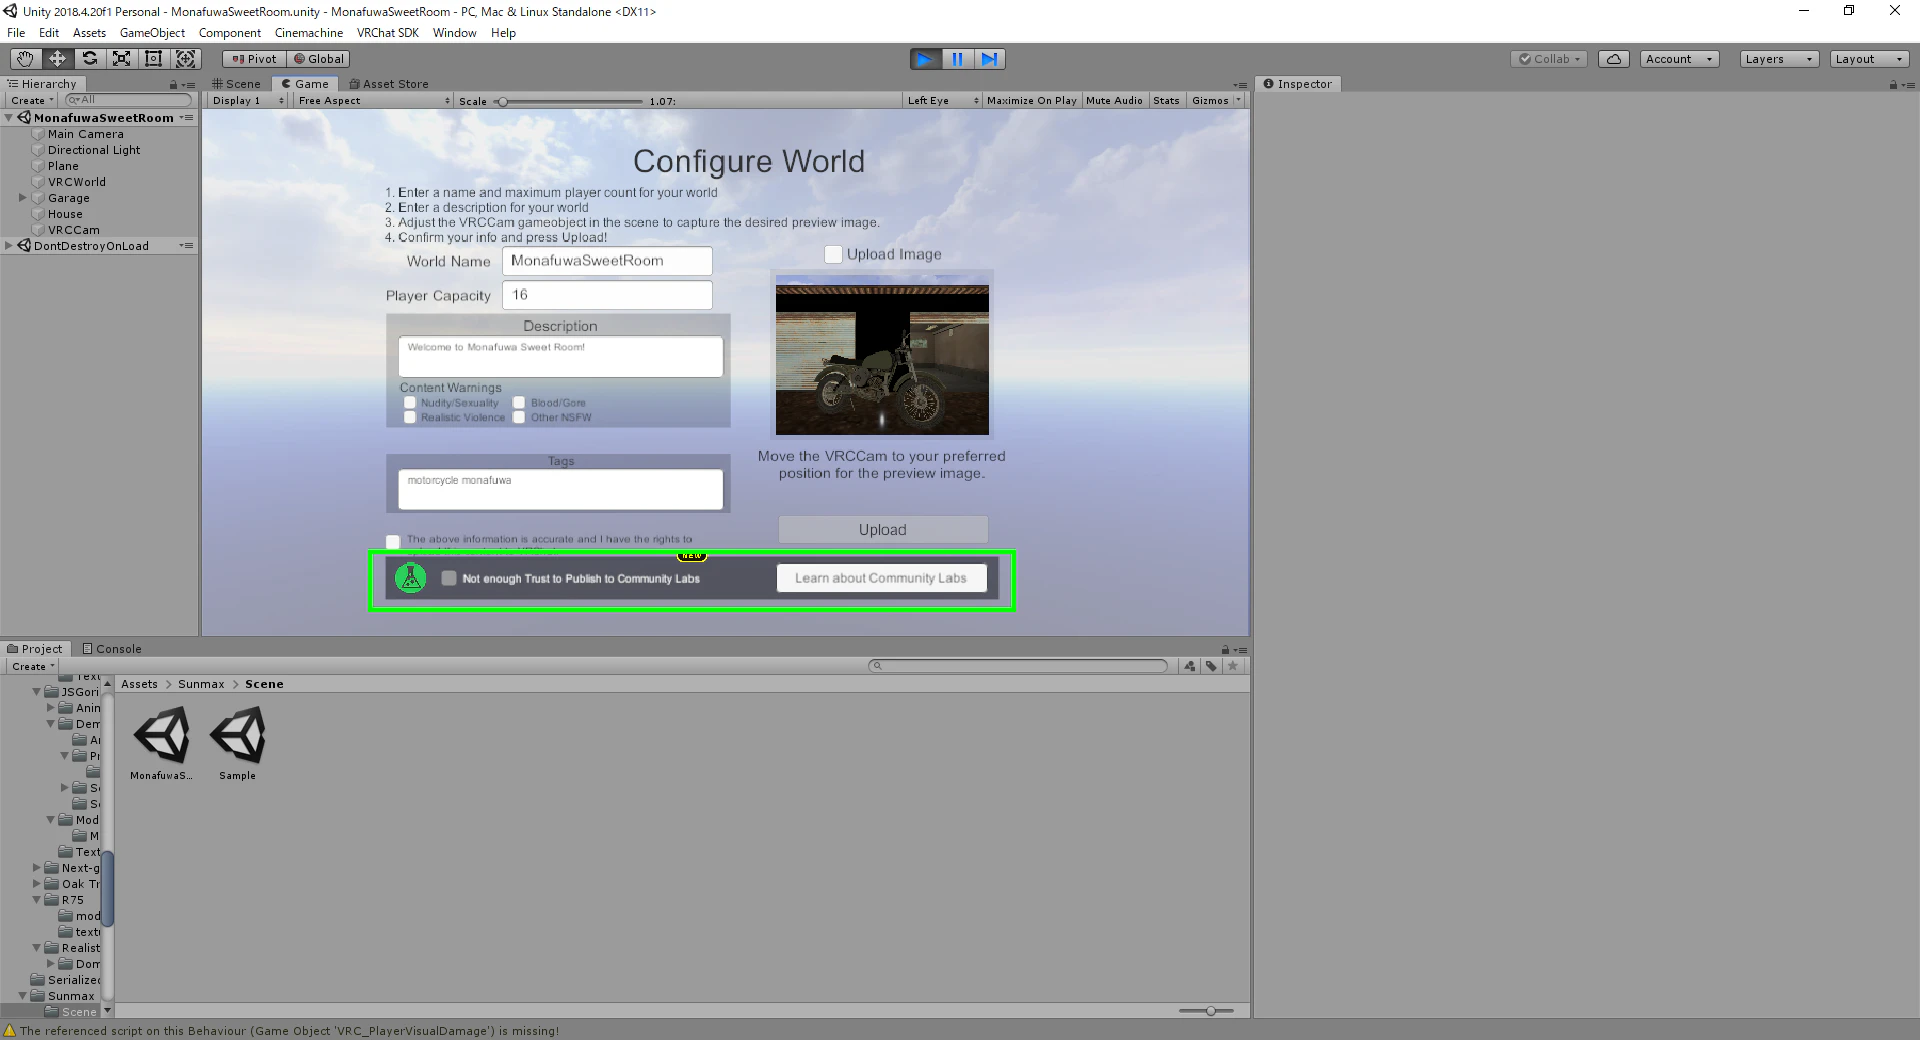Select the Main Camera object
Viewport: 1920px width, 1040px height.
(86, 134)
